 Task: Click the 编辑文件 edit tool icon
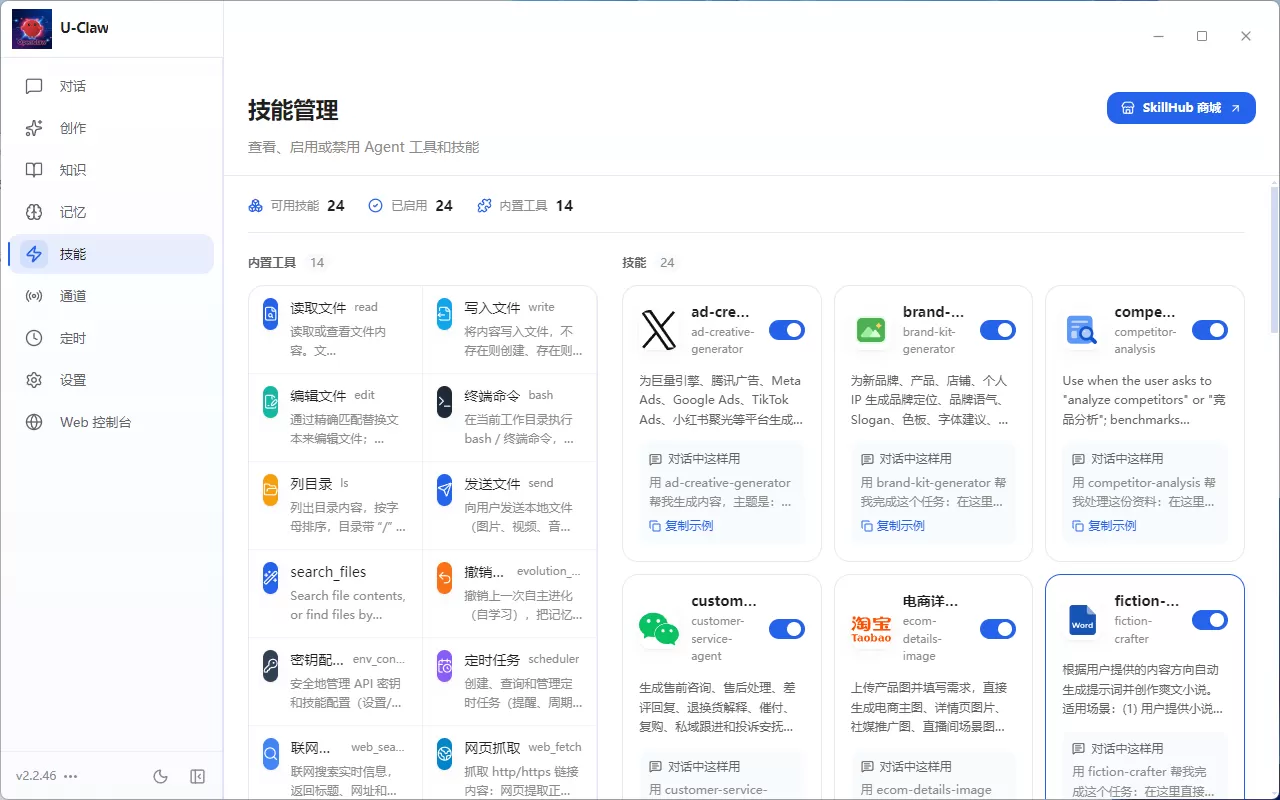(x=271, y=402)
